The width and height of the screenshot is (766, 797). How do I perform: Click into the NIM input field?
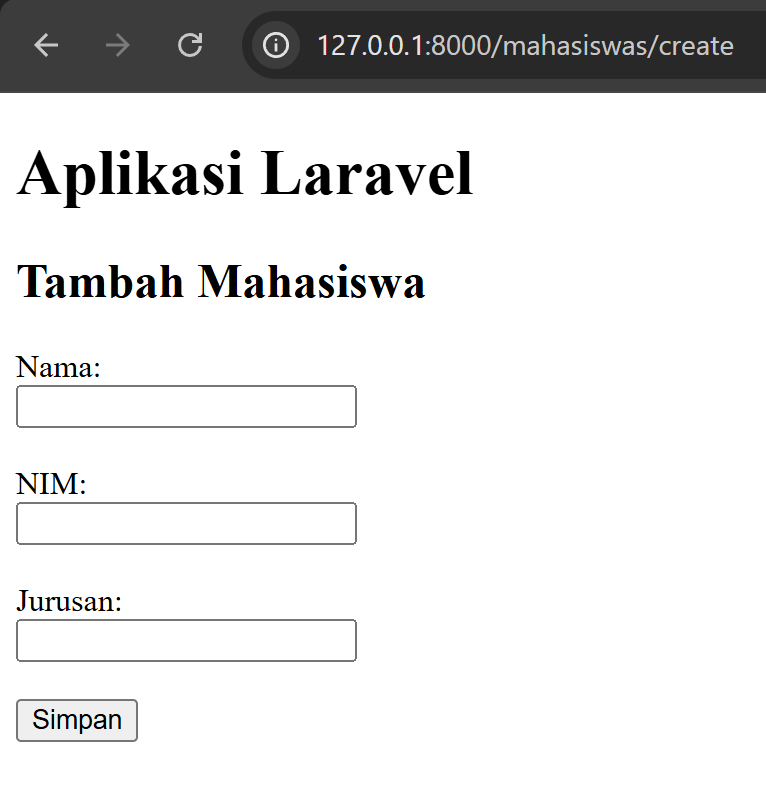[x=187, y=524]
